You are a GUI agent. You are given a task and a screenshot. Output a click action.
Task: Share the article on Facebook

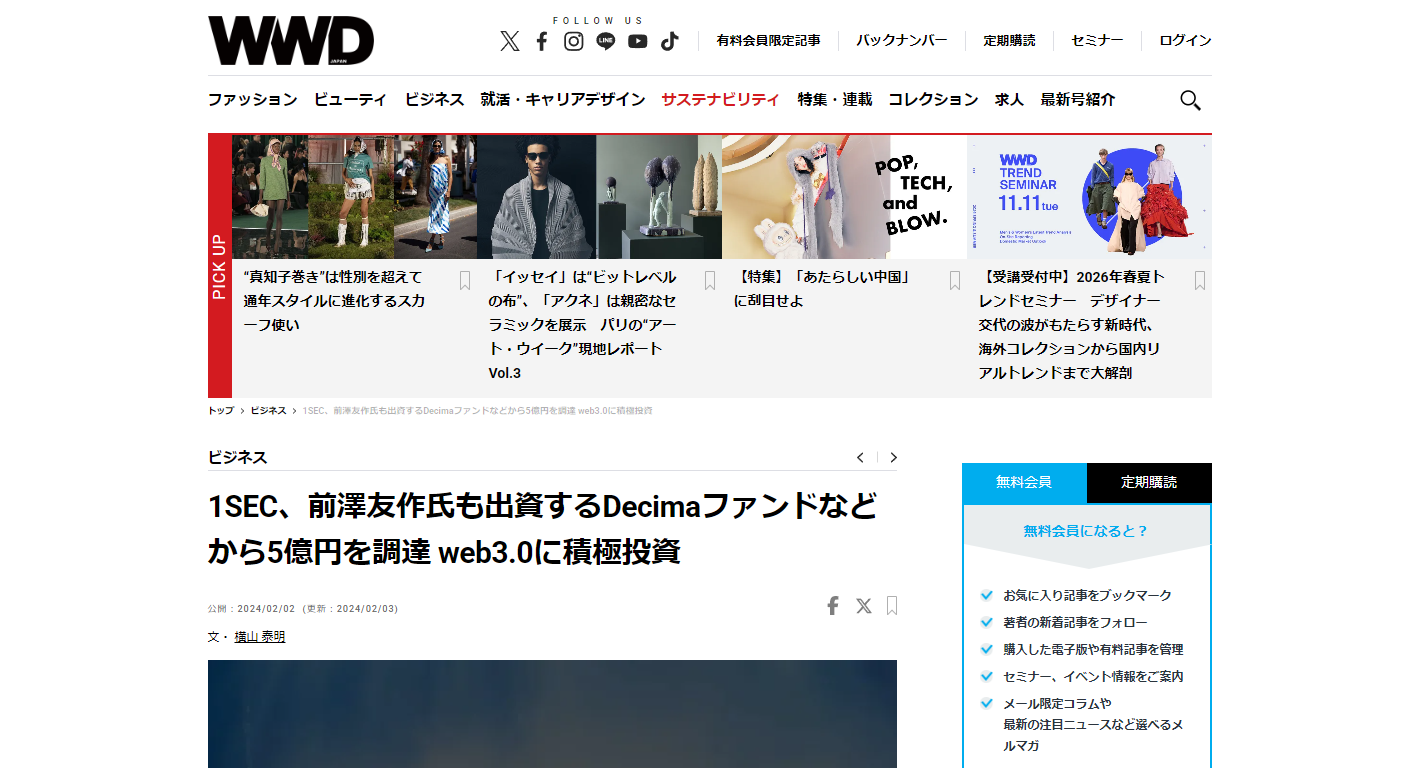(x=832, y=606)
